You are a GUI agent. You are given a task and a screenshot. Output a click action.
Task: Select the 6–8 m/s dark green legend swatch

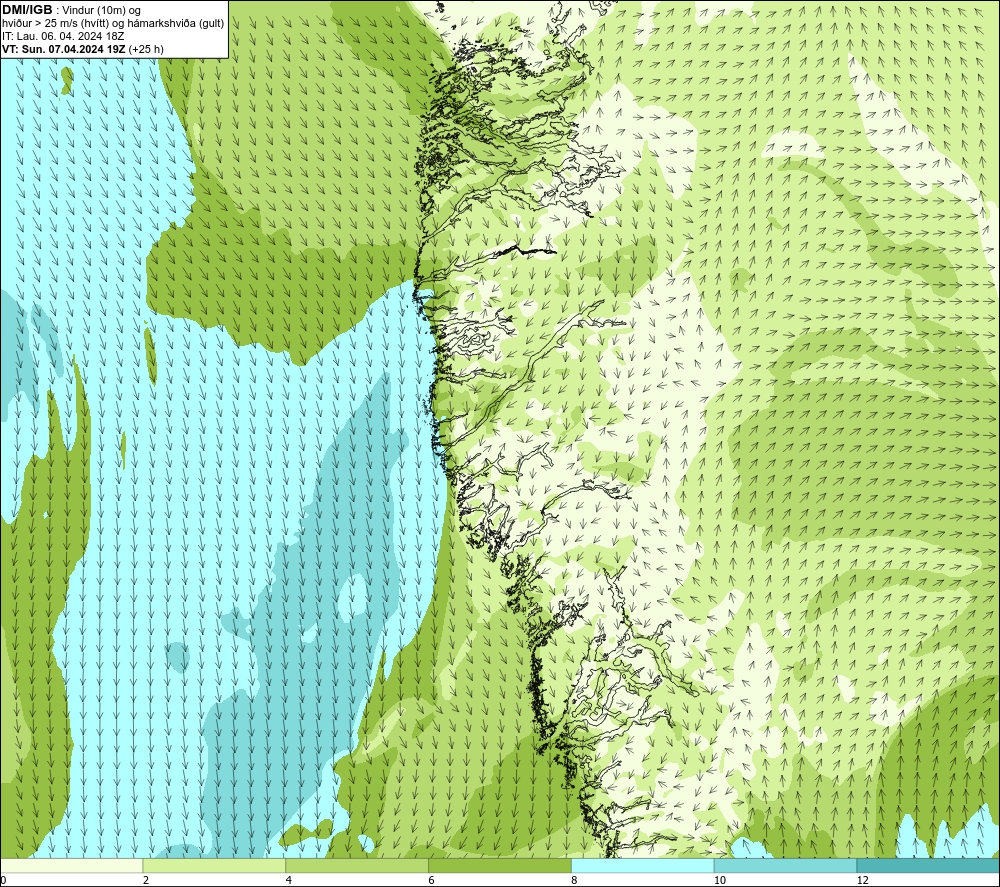tap(500, 865)
